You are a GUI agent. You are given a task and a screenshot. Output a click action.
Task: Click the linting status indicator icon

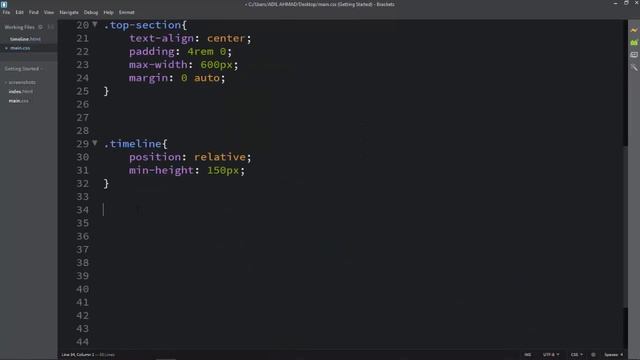[593, 355]
